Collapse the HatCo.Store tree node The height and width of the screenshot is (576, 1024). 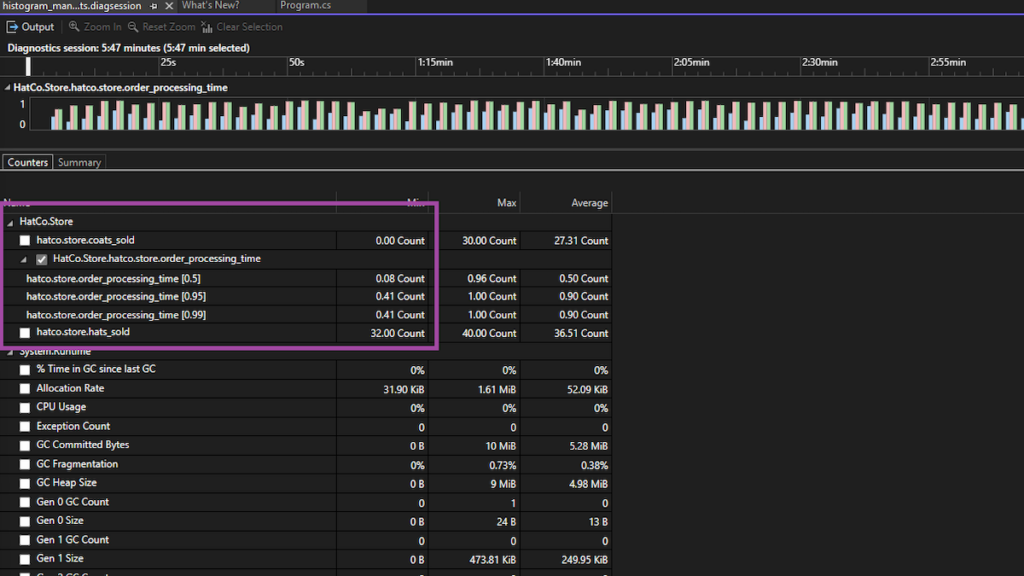pyautogui.click(x=8, y=221)
